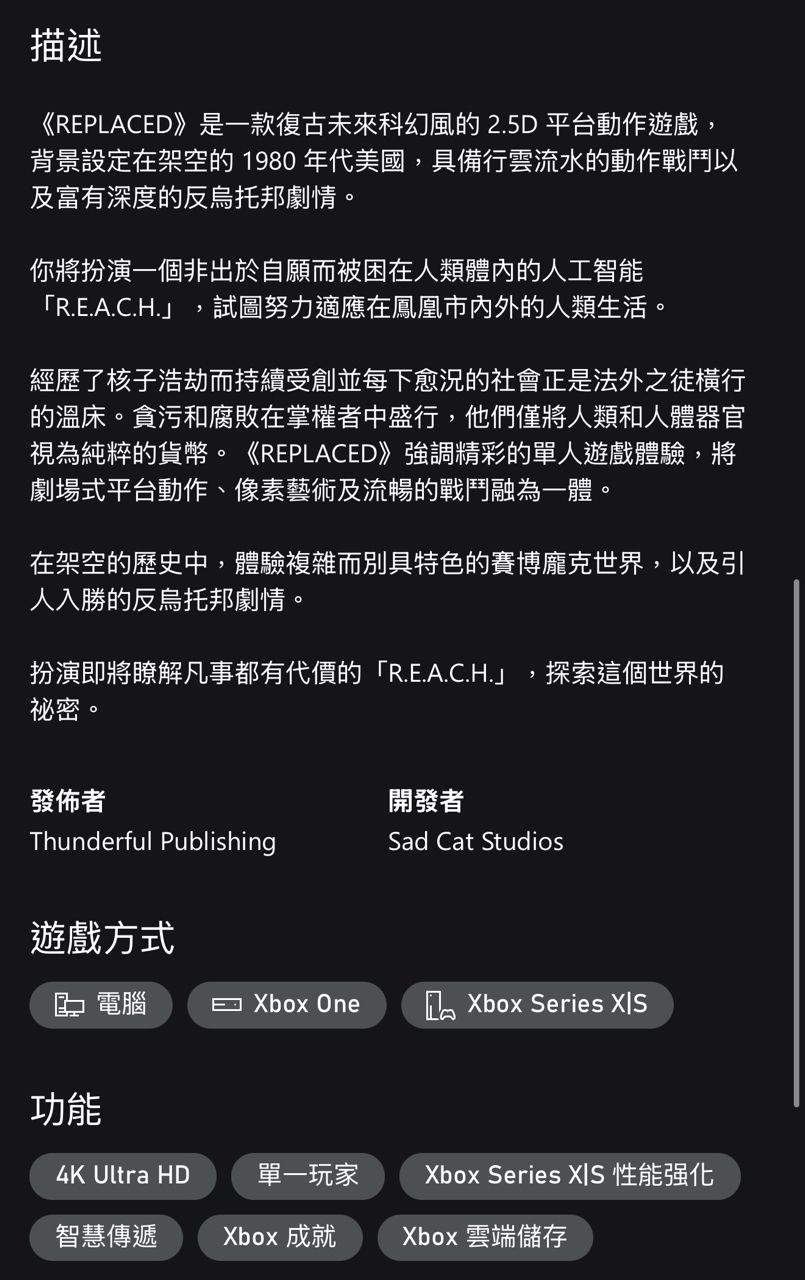Open Sad Cat Studios developer link

click(x=476, y=842)
